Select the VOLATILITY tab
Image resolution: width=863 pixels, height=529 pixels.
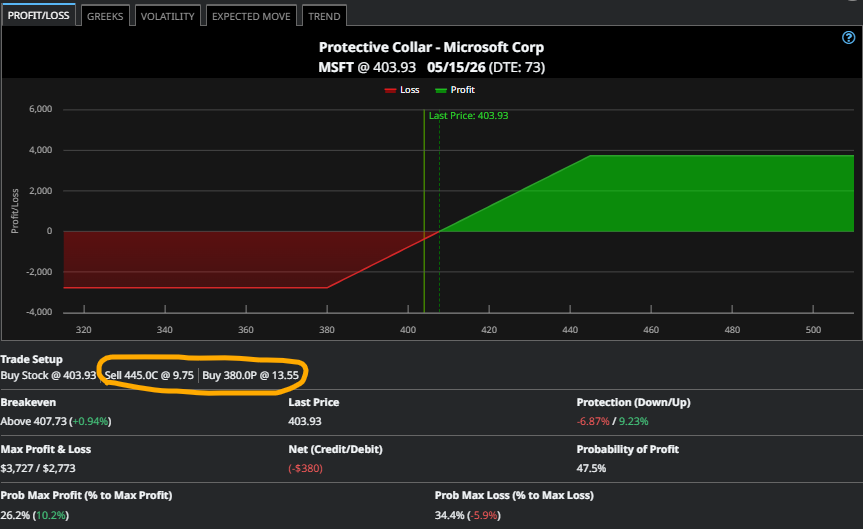click(167, 16)
